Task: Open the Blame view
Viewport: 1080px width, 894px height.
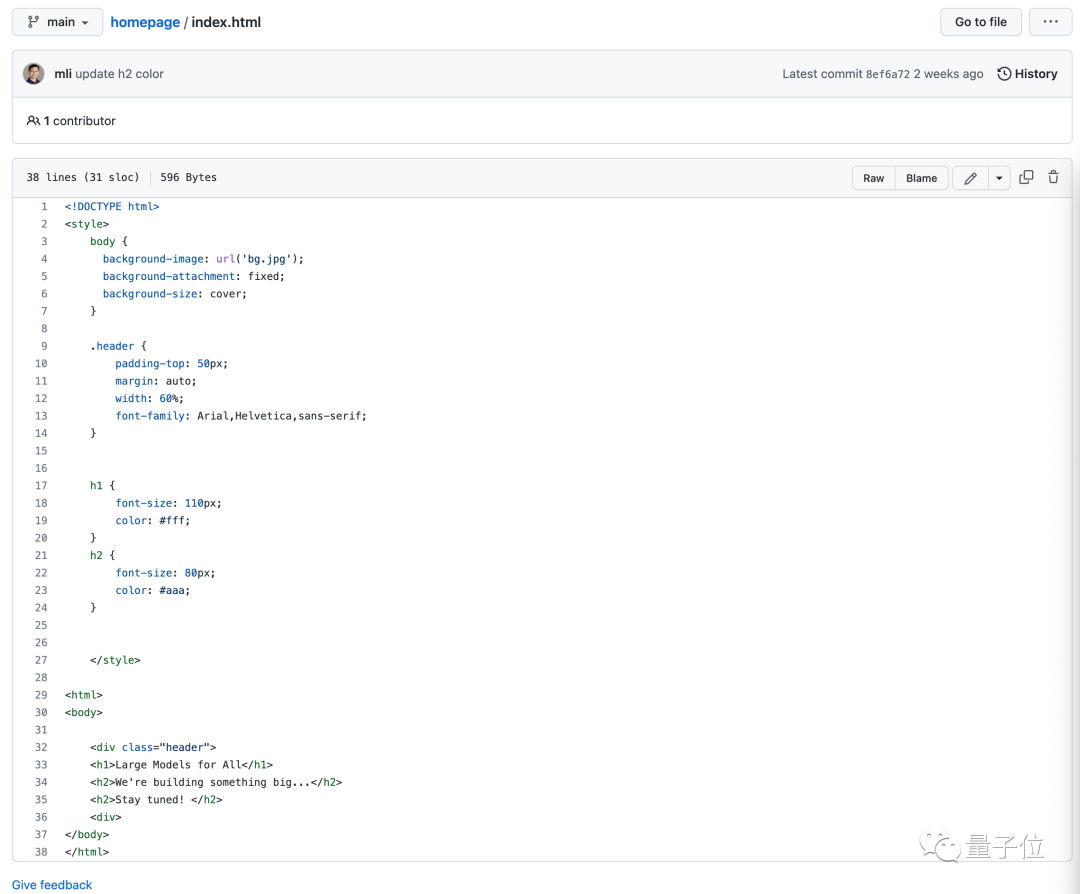Action: 921,178
